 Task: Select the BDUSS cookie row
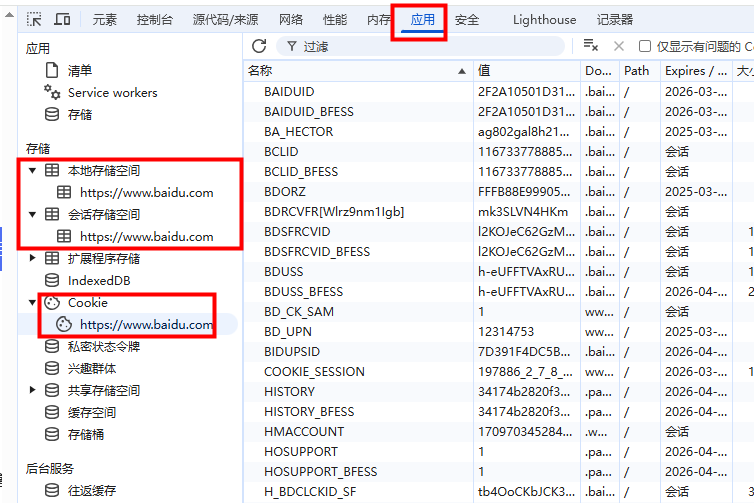499,272
